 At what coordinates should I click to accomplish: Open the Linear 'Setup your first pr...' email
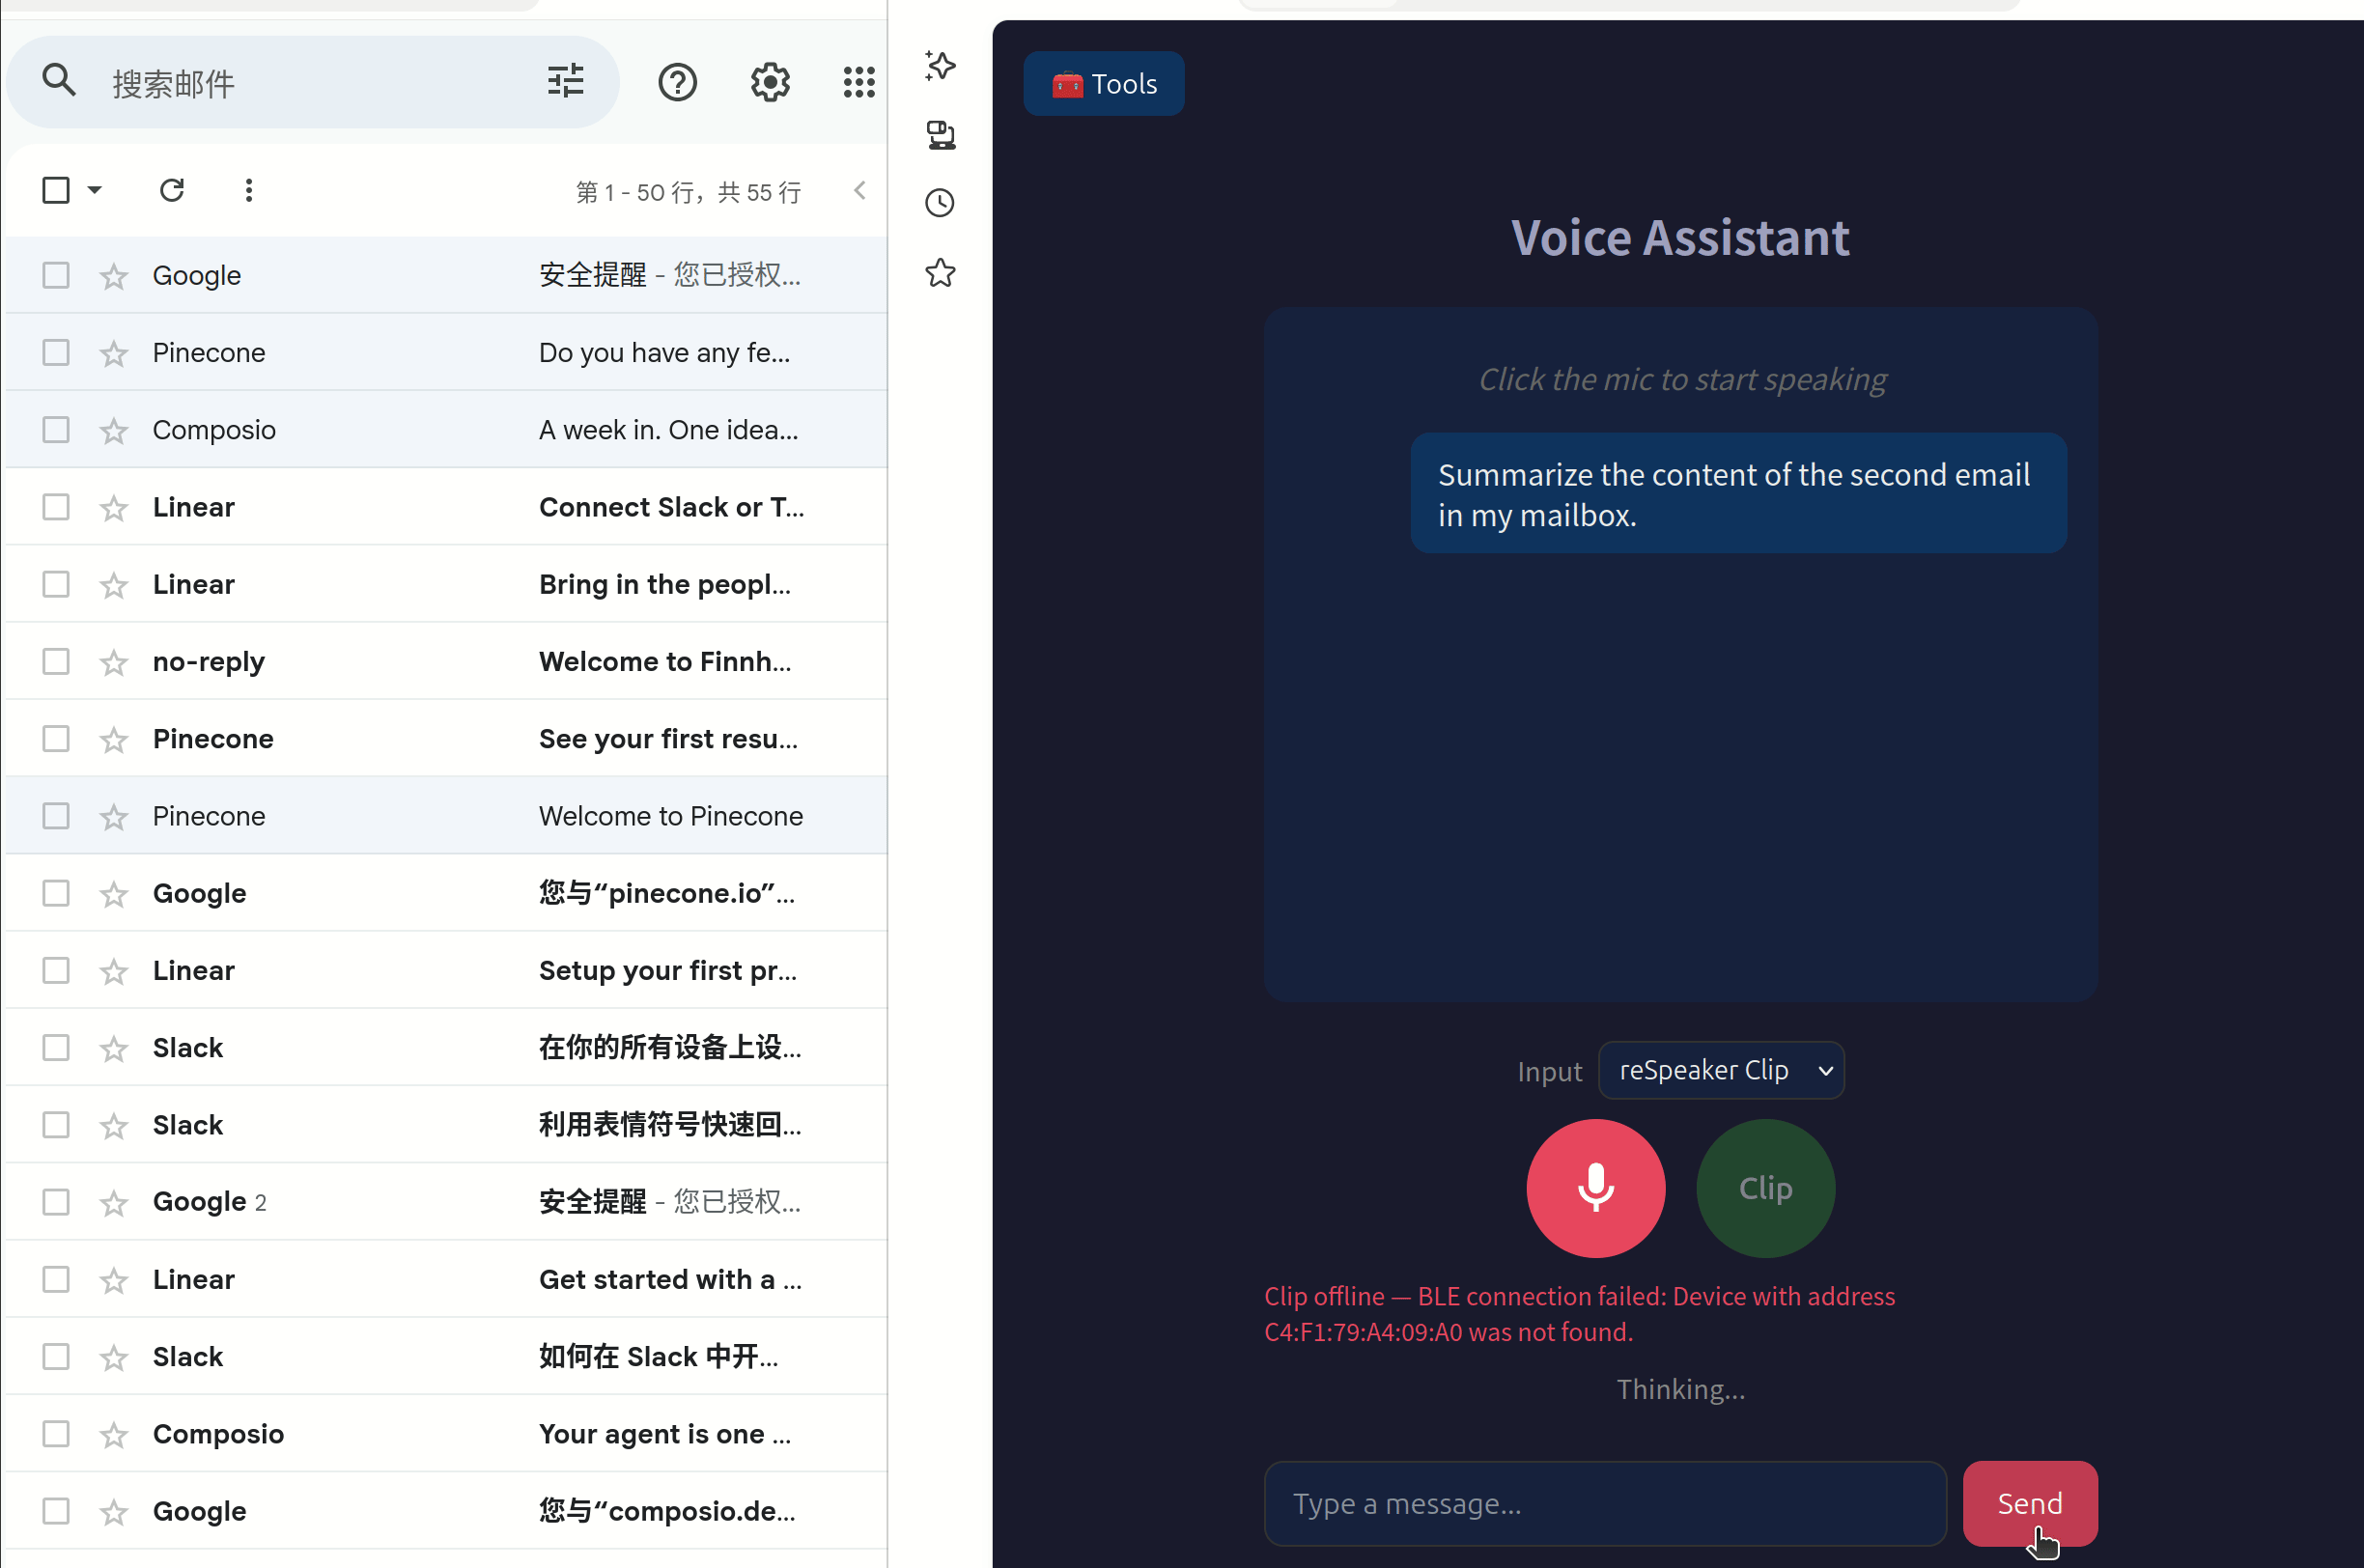(x=446, y=970)
